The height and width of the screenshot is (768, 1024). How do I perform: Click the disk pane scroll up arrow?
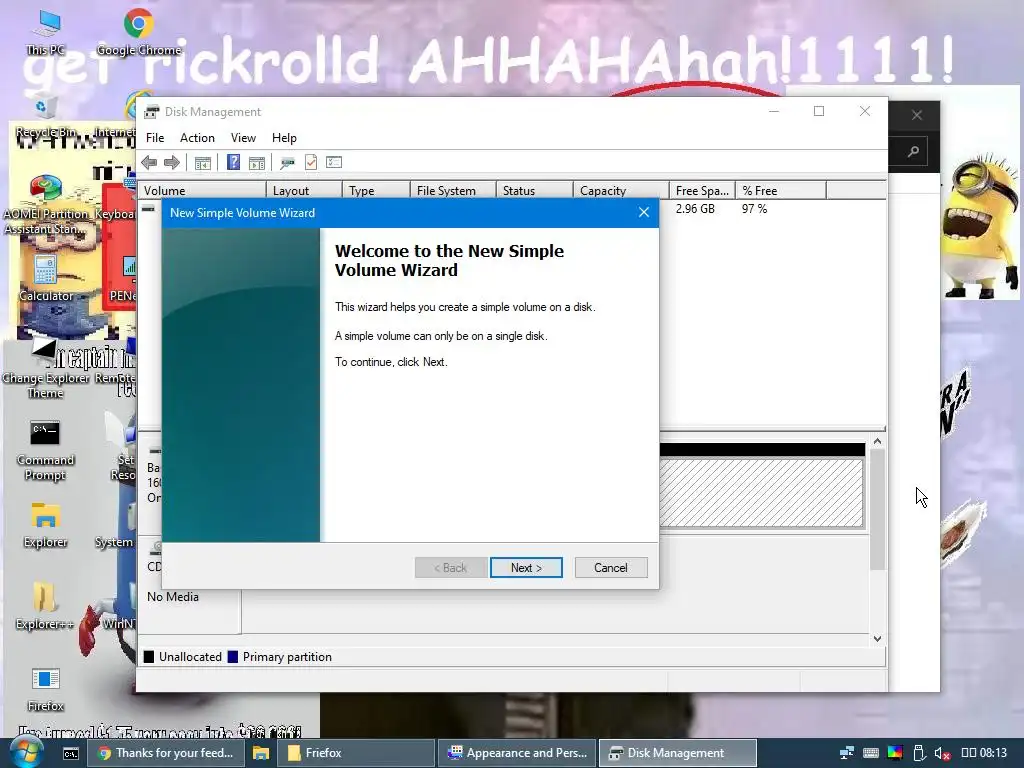[878, 442]
